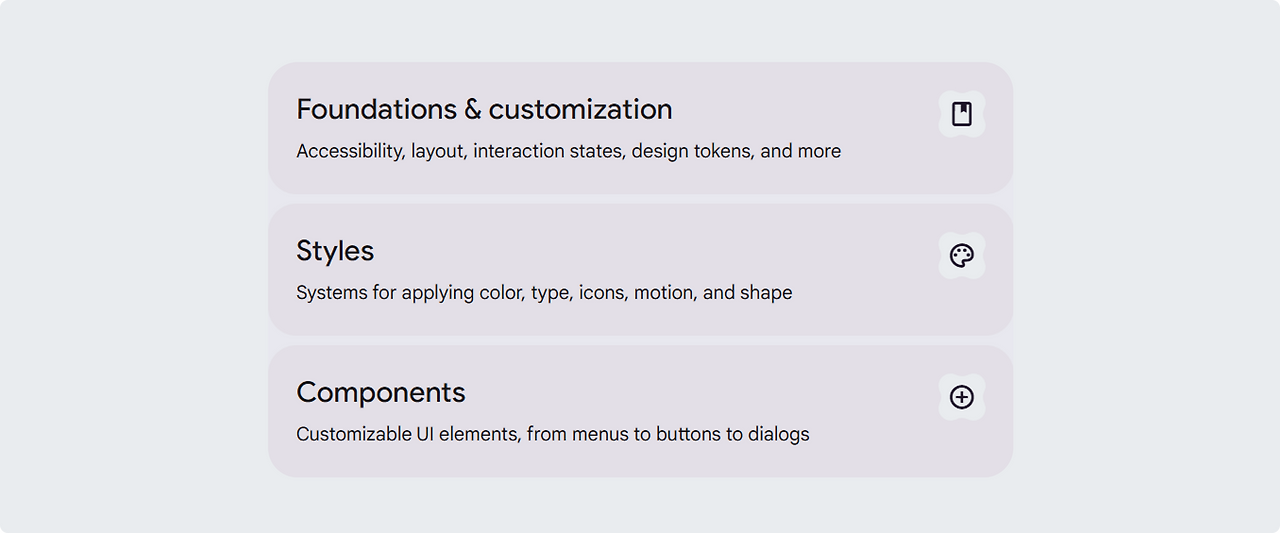This screenshot has height=533, width=1280.
Task: Click 'Customizable UI elements' description text
Action: point(409,434)
